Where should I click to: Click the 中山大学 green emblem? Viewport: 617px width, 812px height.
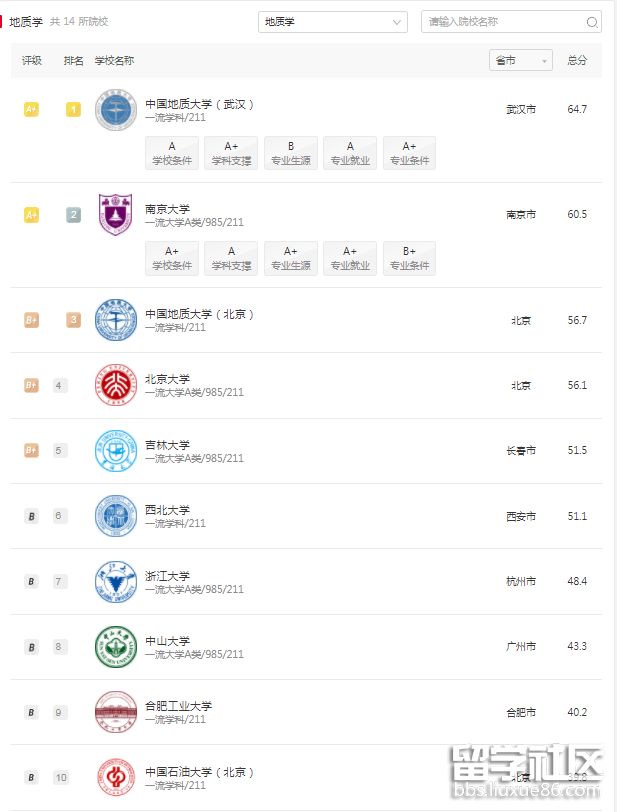click(x=115, y=647)
